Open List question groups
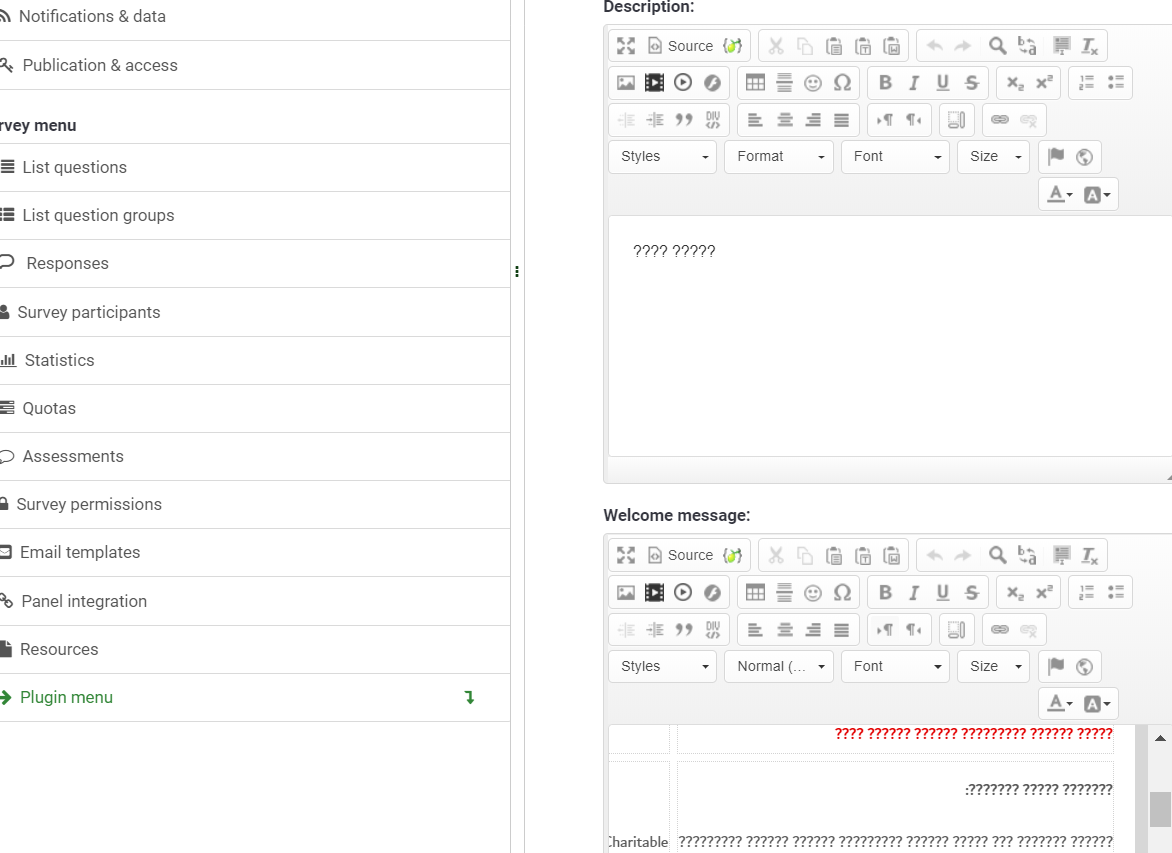The height and width of the screenshot is (853, 1172). 255,215
